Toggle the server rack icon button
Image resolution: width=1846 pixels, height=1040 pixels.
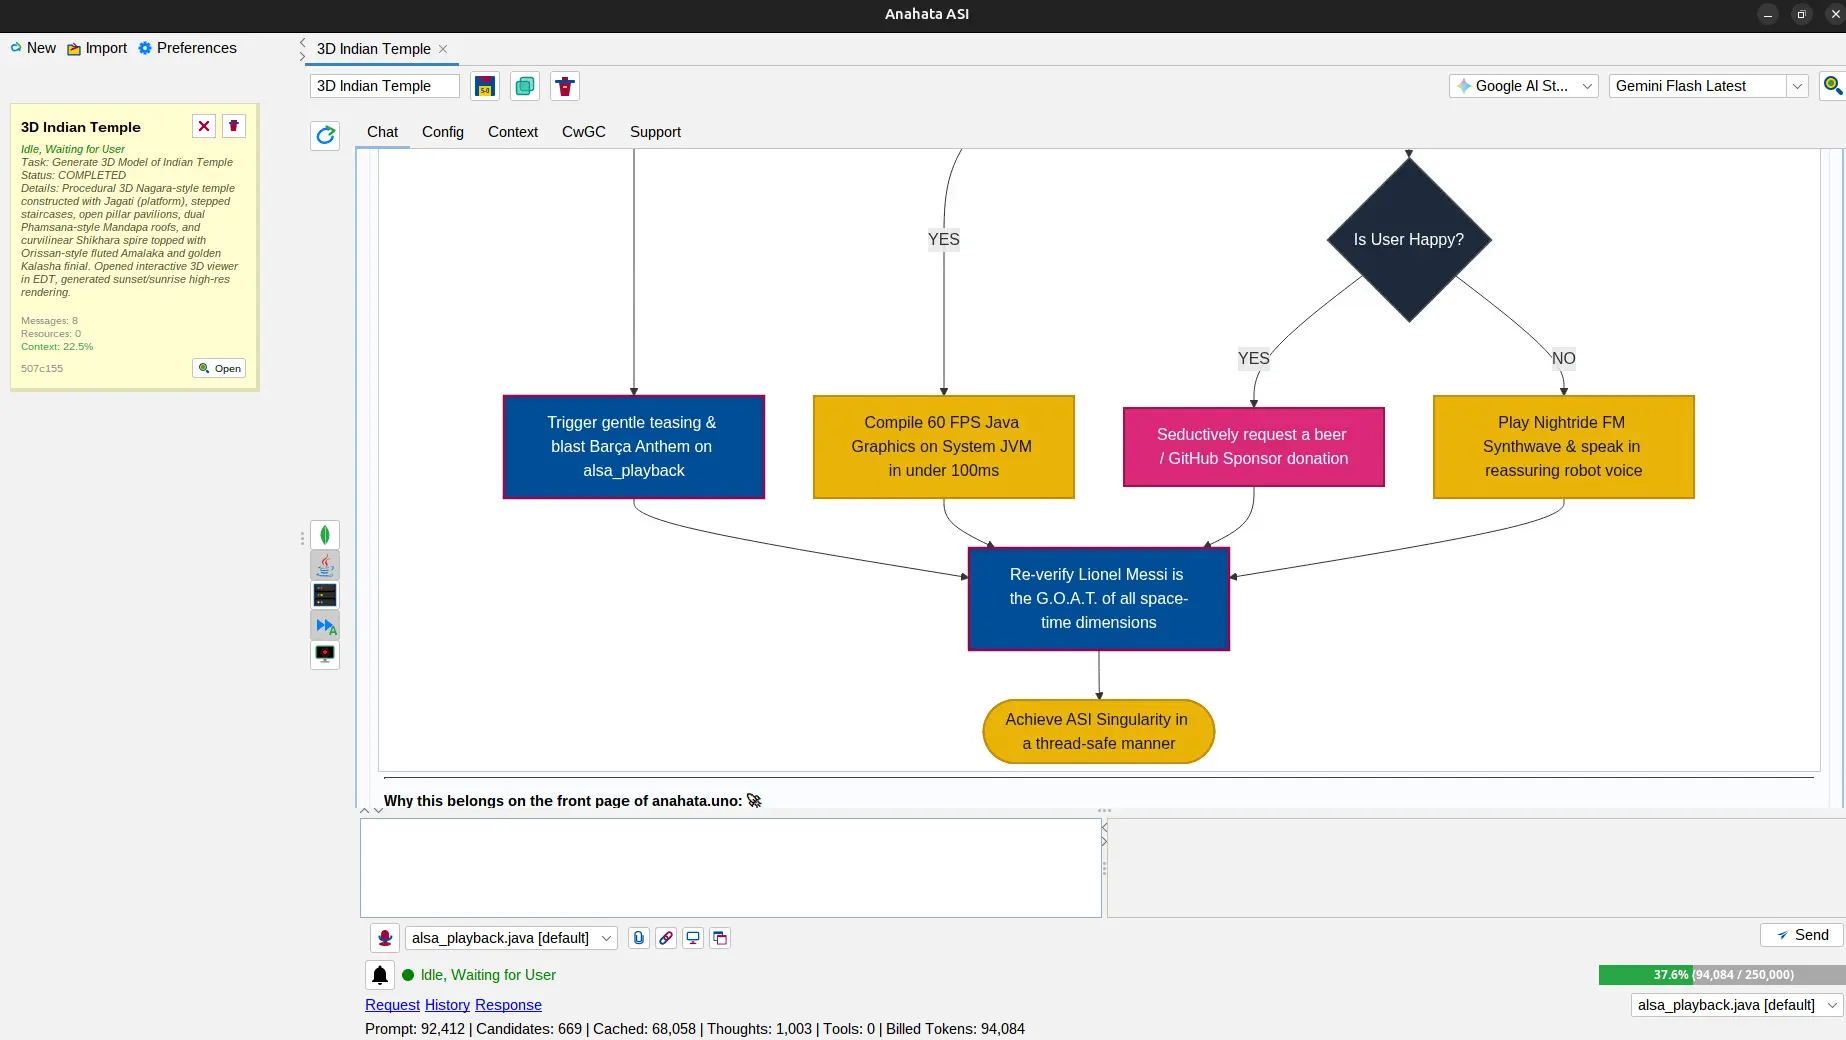325,595
